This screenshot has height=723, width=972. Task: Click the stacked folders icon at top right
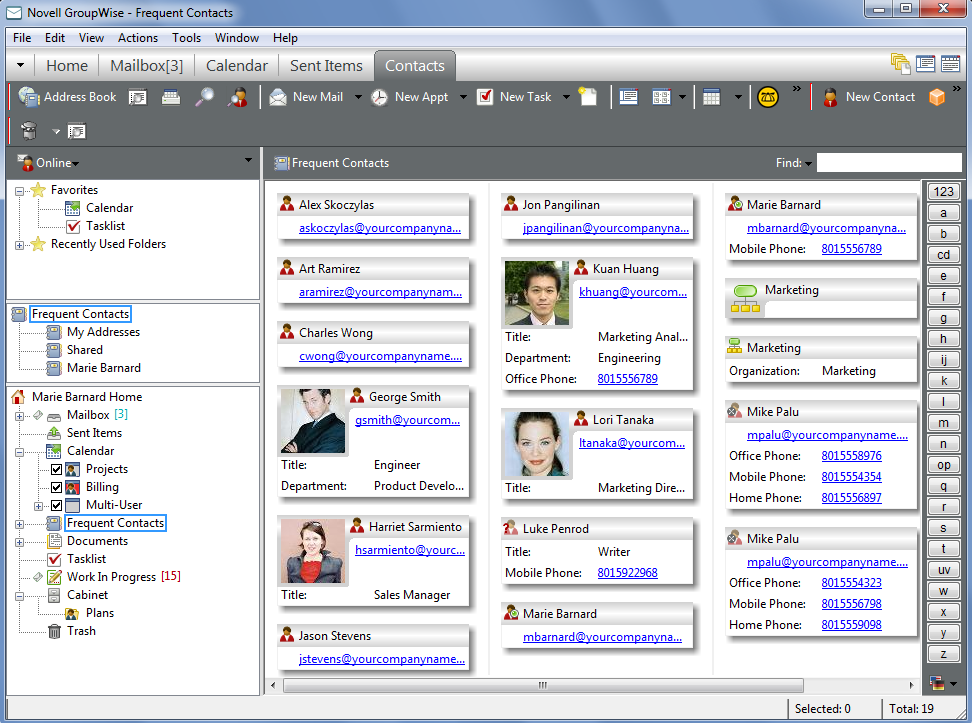[900, 63]
